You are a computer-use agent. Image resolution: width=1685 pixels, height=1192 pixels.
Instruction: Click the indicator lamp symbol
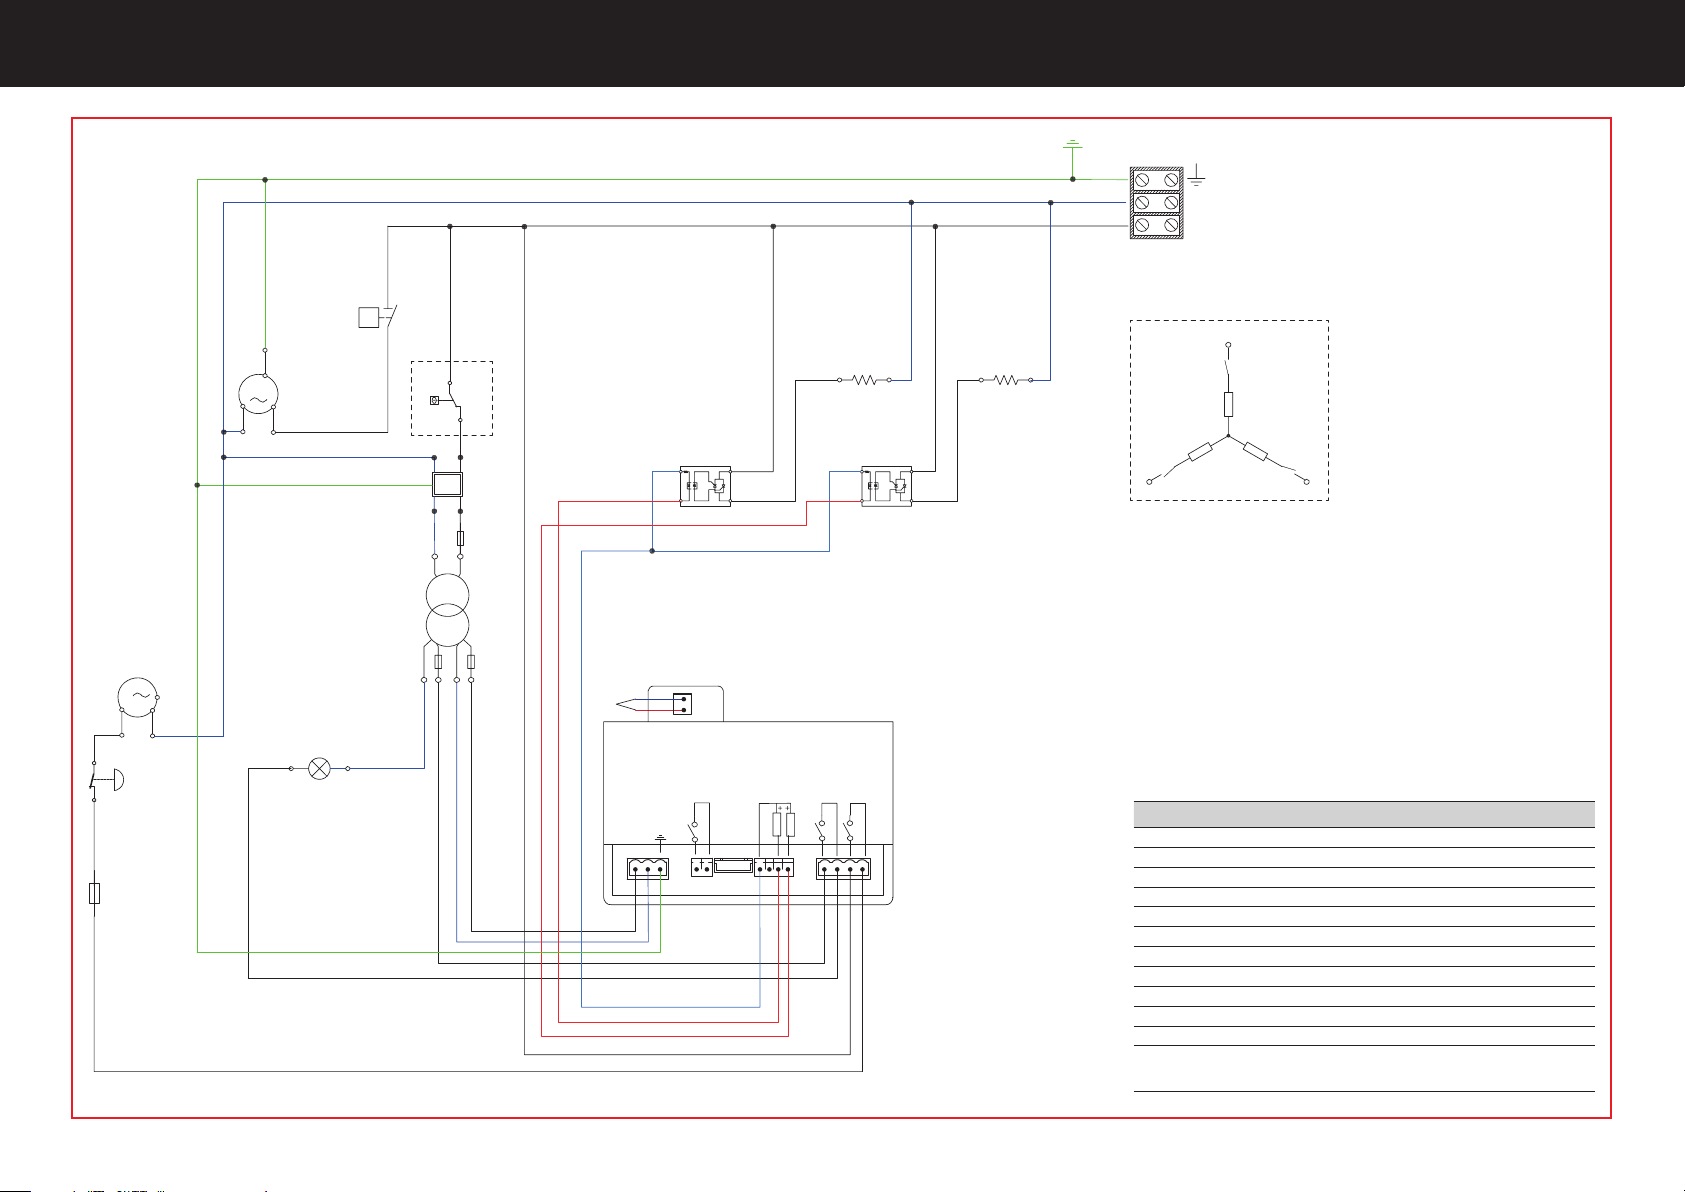[x=319, y=768]
